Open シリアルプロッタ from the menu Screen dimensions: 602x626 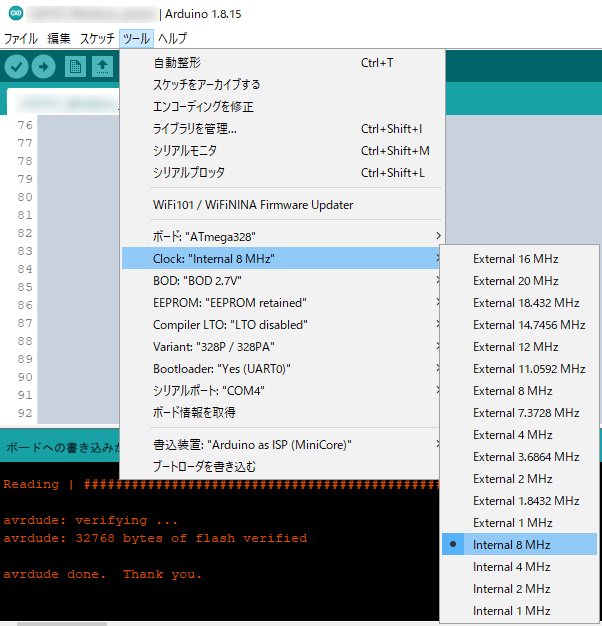tap(281, 172)
